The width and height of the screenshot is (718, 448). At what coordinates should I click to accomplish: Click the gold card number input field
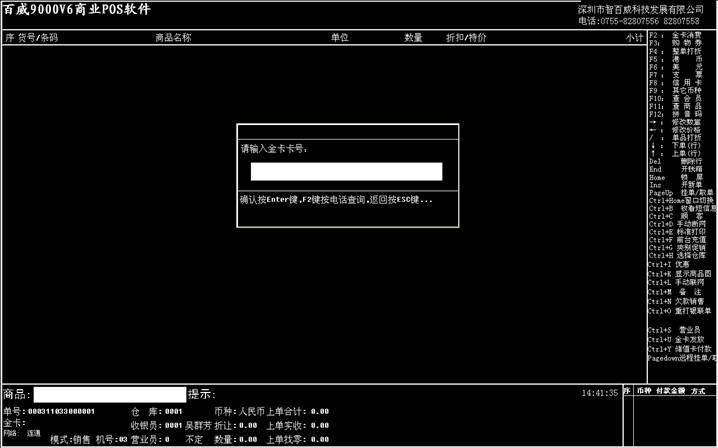(x=346, y=171)
